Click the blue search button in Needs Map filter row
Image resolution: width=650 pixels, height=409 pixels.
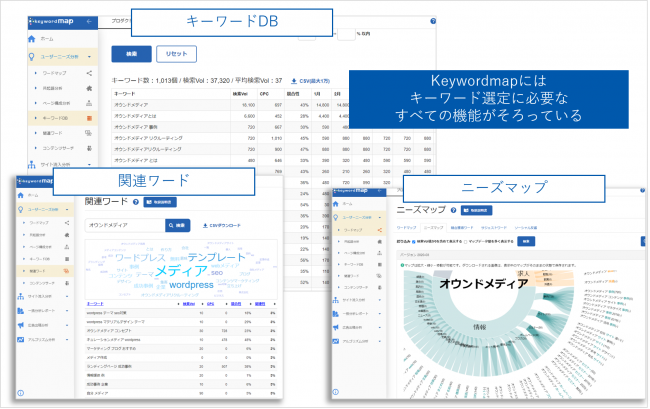pyautogui.click(x=526, y=242)
